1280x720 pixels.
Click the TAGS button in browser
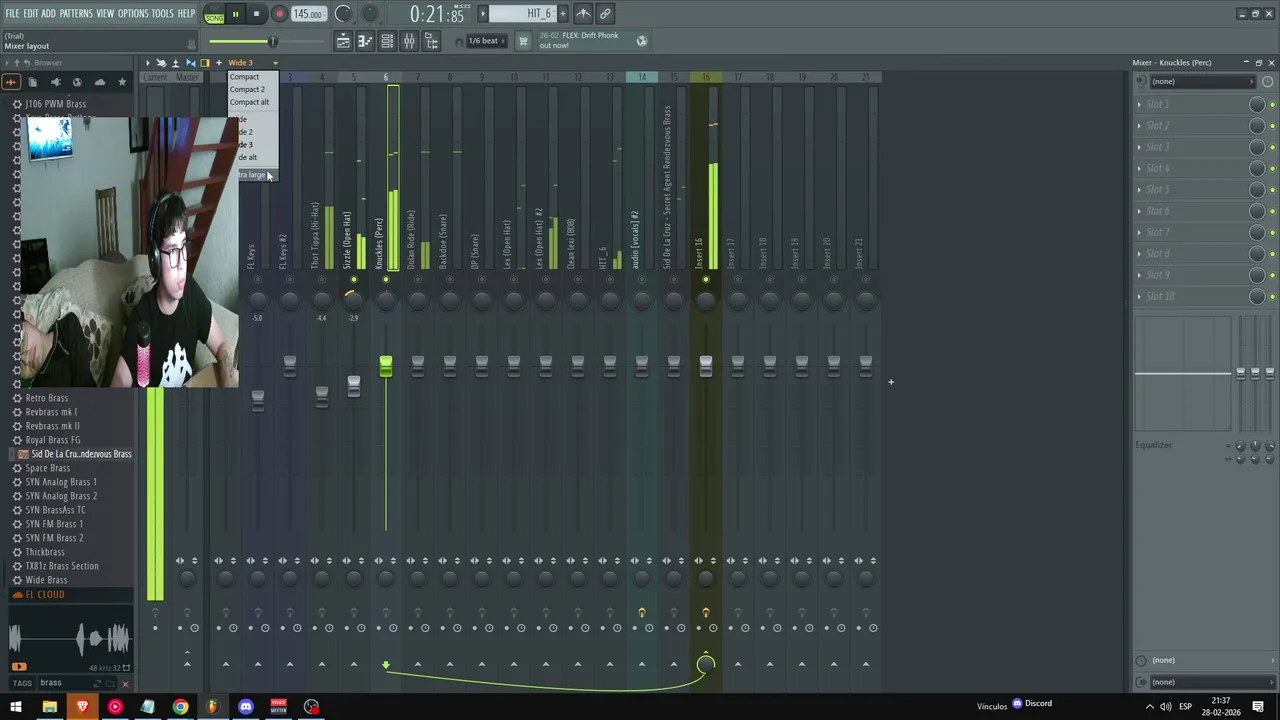21,683
